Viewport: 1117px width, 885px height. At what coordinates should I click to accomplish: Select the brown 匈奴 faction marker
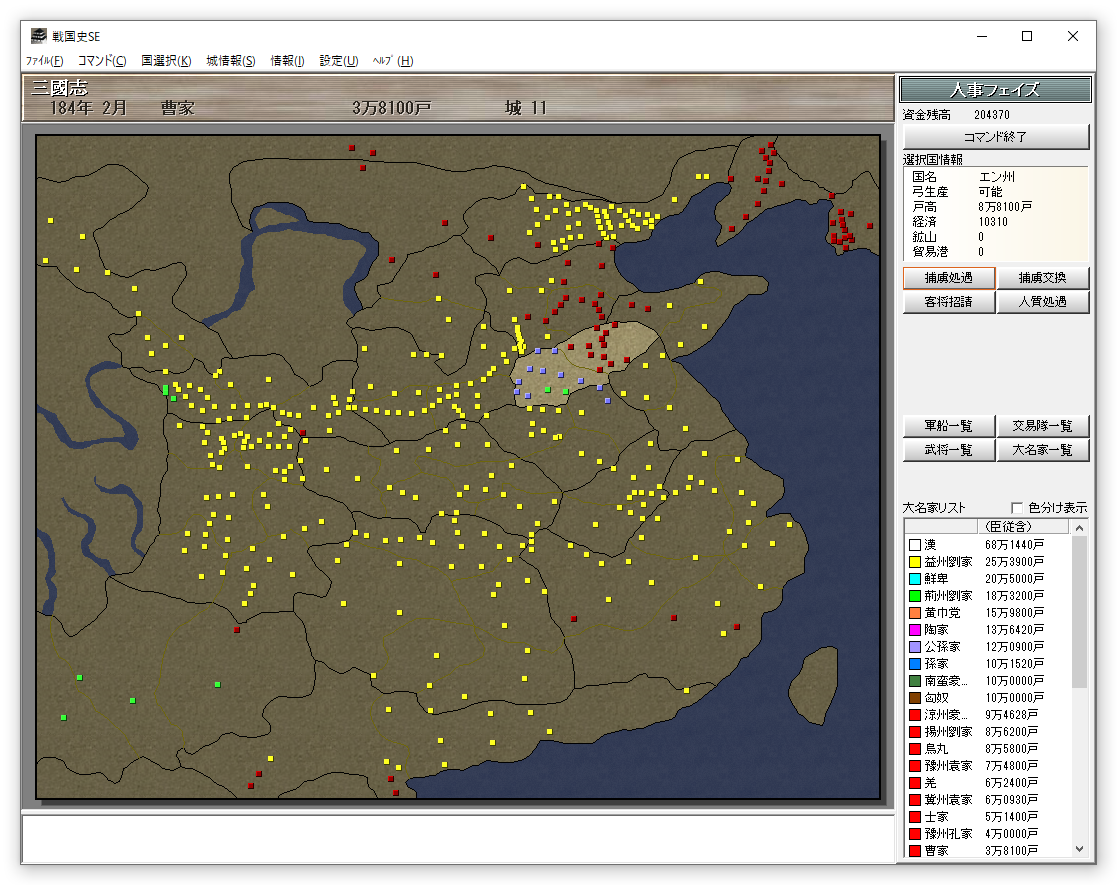[x=914, y=698]
